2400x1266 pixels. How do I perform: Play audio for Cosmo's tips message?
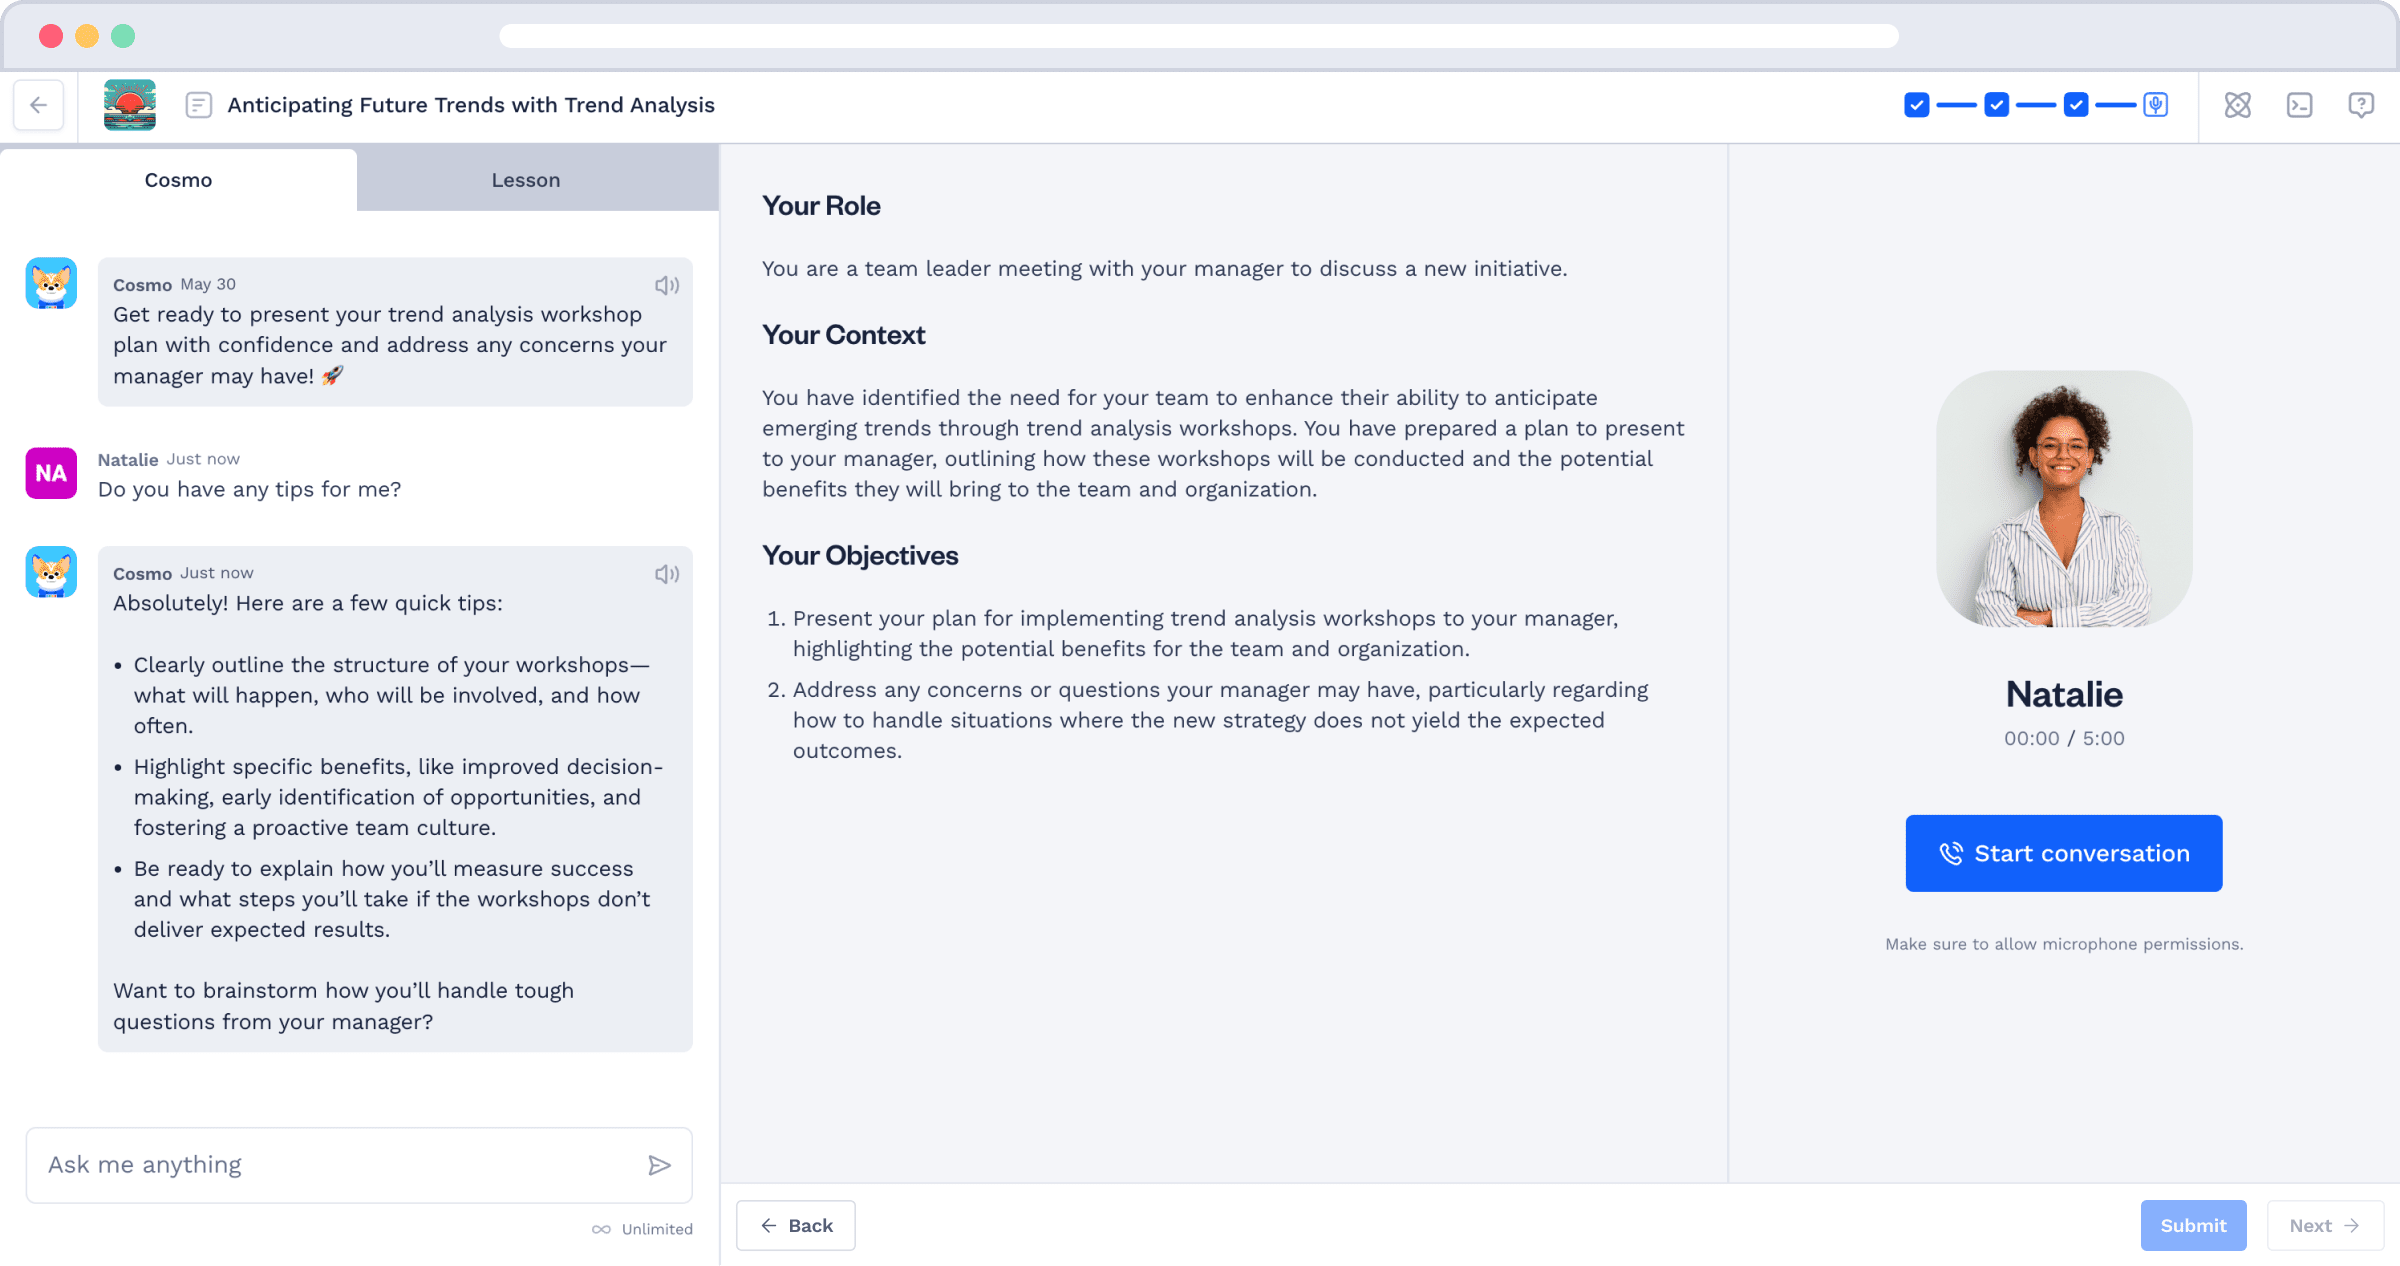coord(667,574)
